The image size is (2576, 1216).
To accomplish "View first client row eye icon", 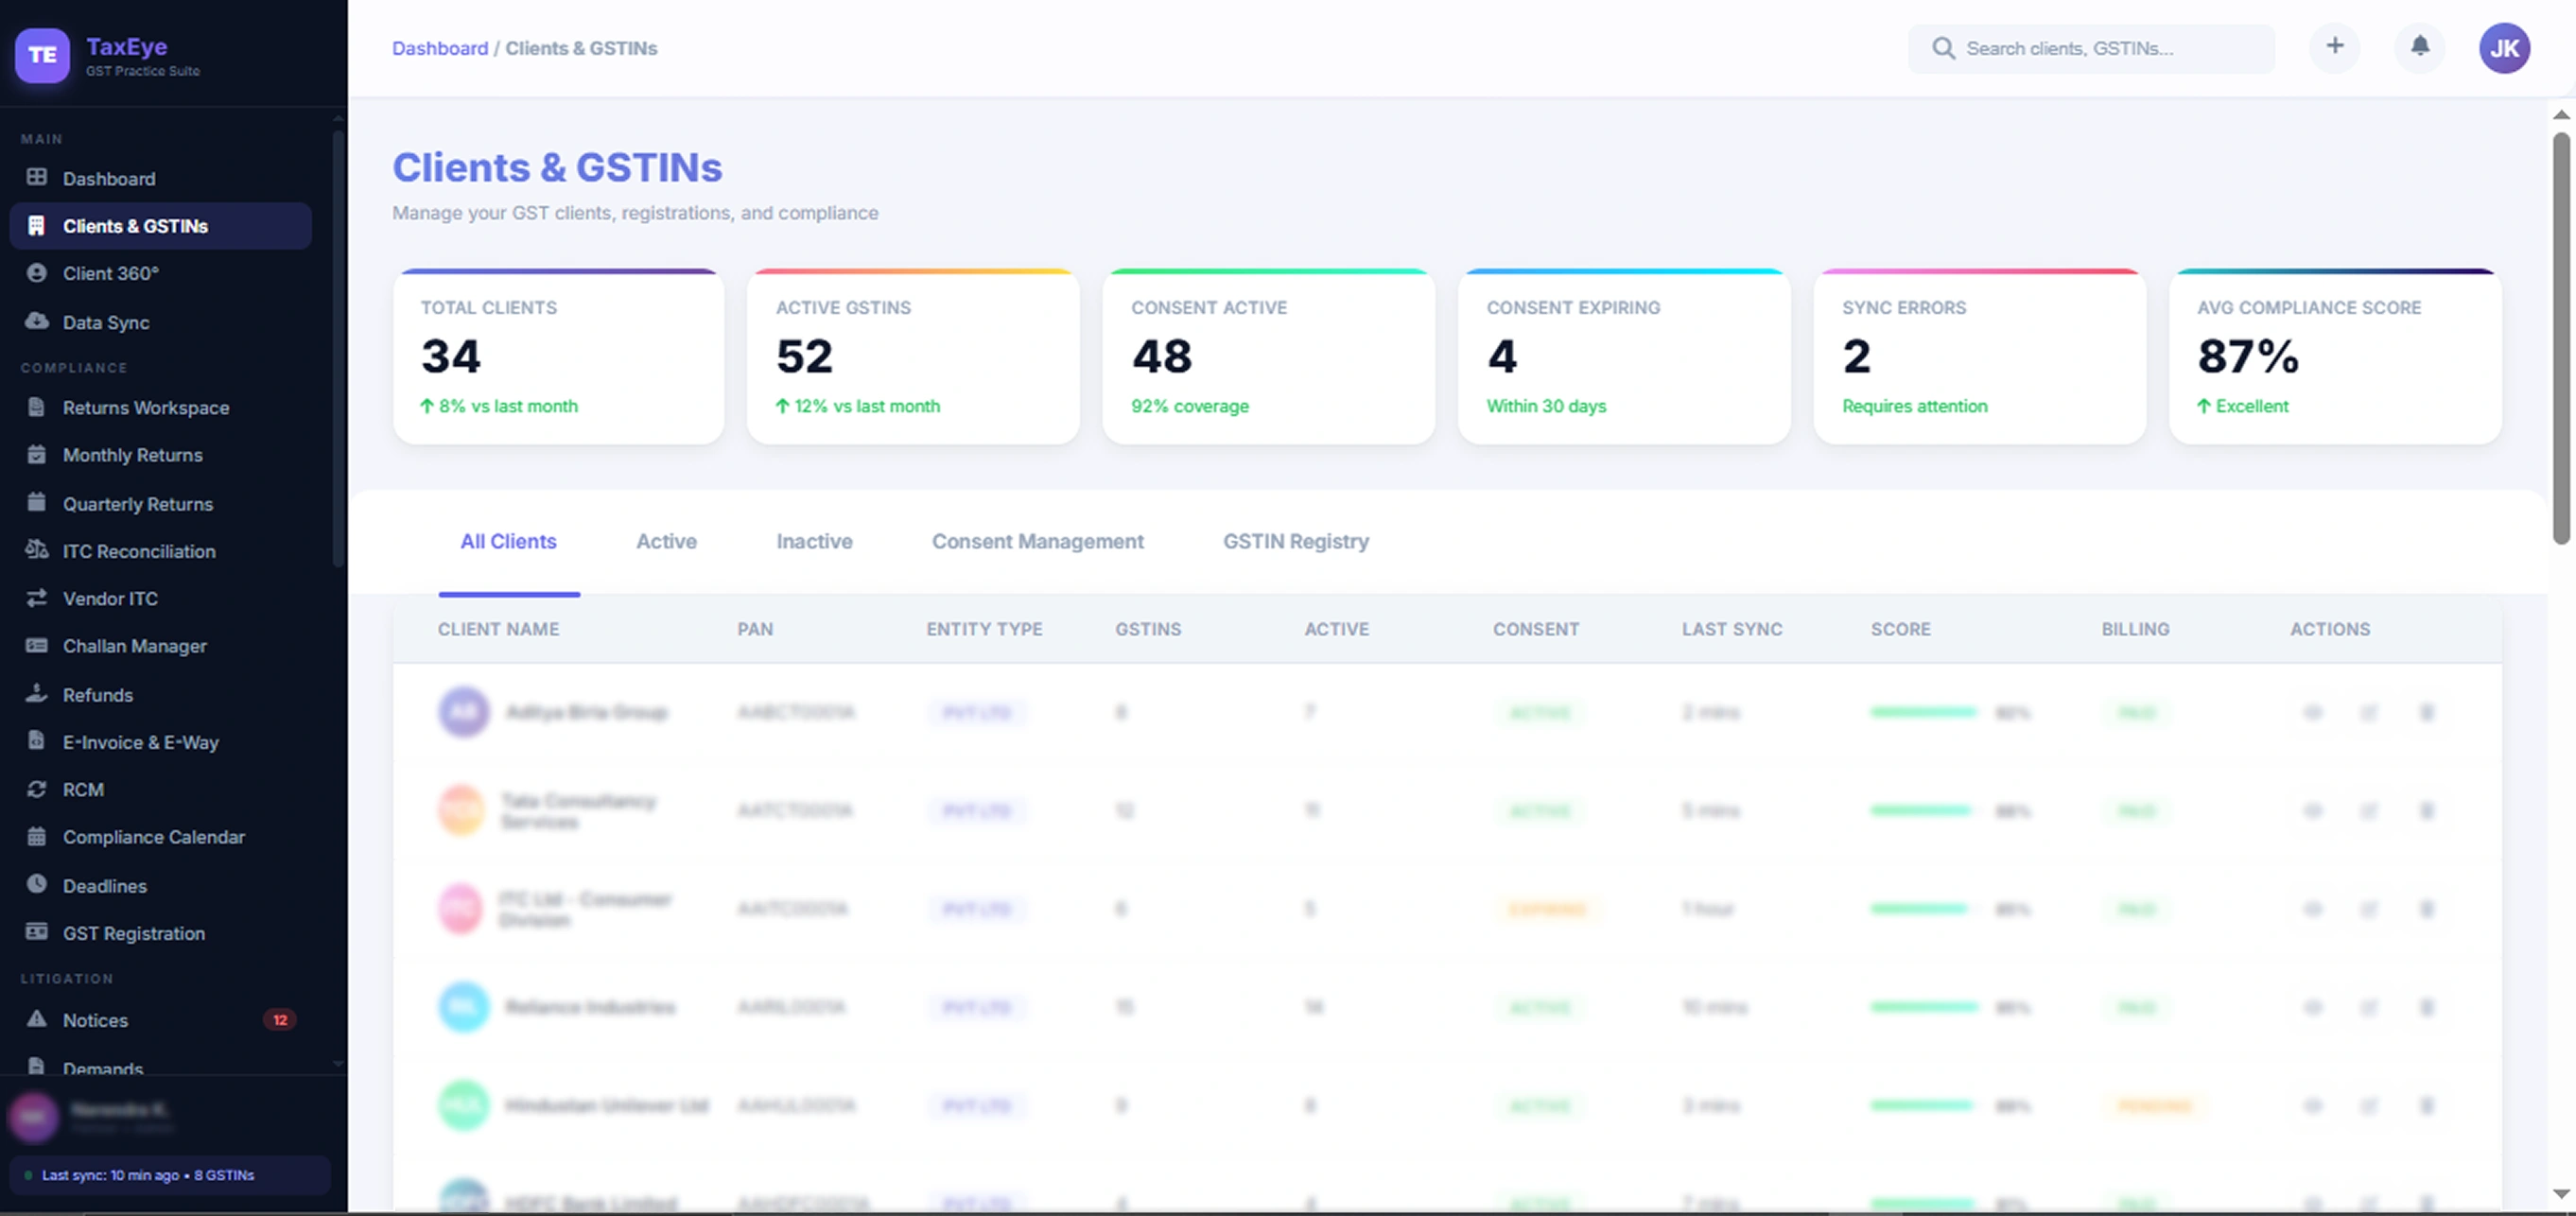I will pos(2312,712).
